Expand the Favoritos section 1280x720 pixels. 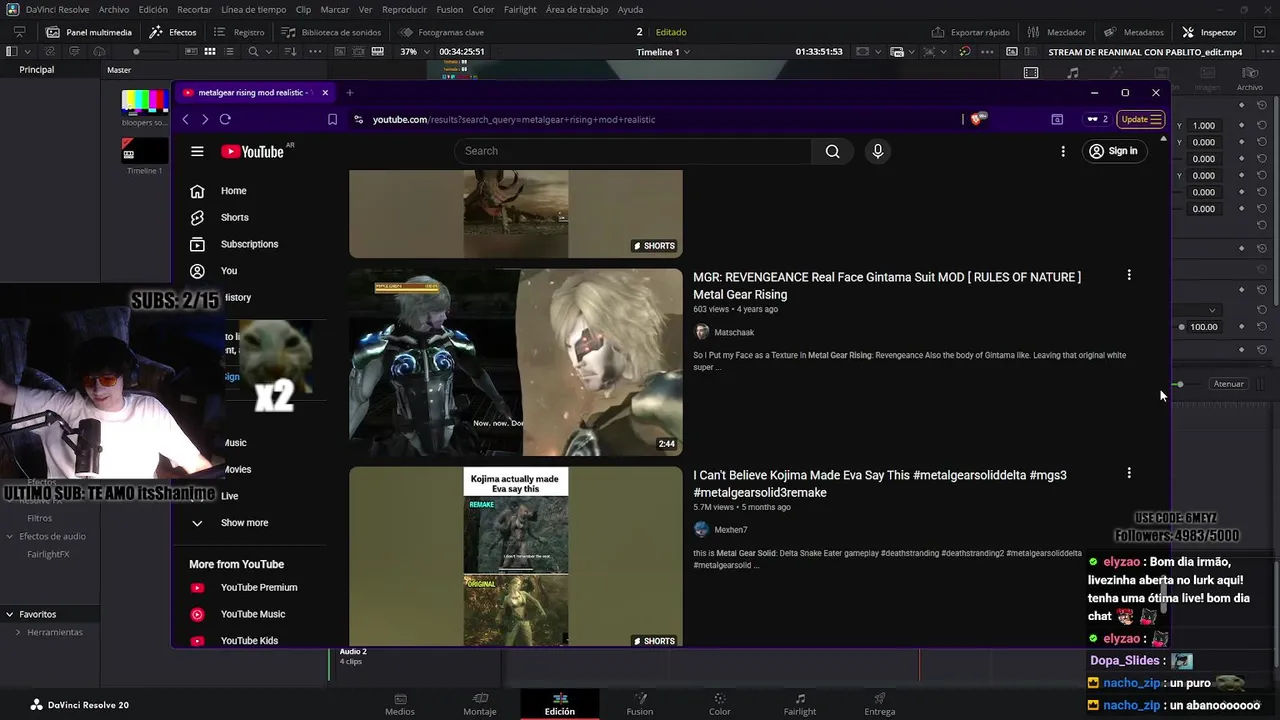[9, 614]
